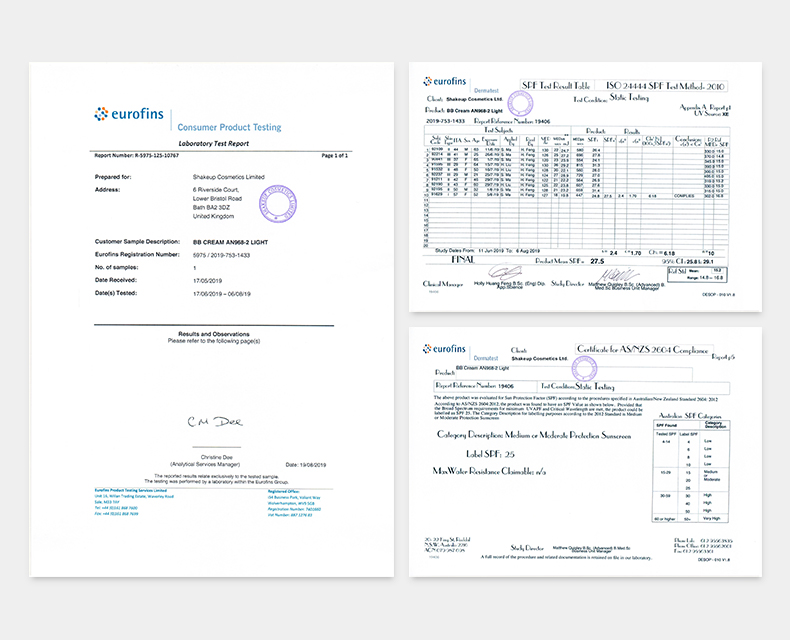Viewport: 790px width, 640px height.
Task: Click the BB CREAM AN968-2 LIGHT sample description
Action: 230,242
